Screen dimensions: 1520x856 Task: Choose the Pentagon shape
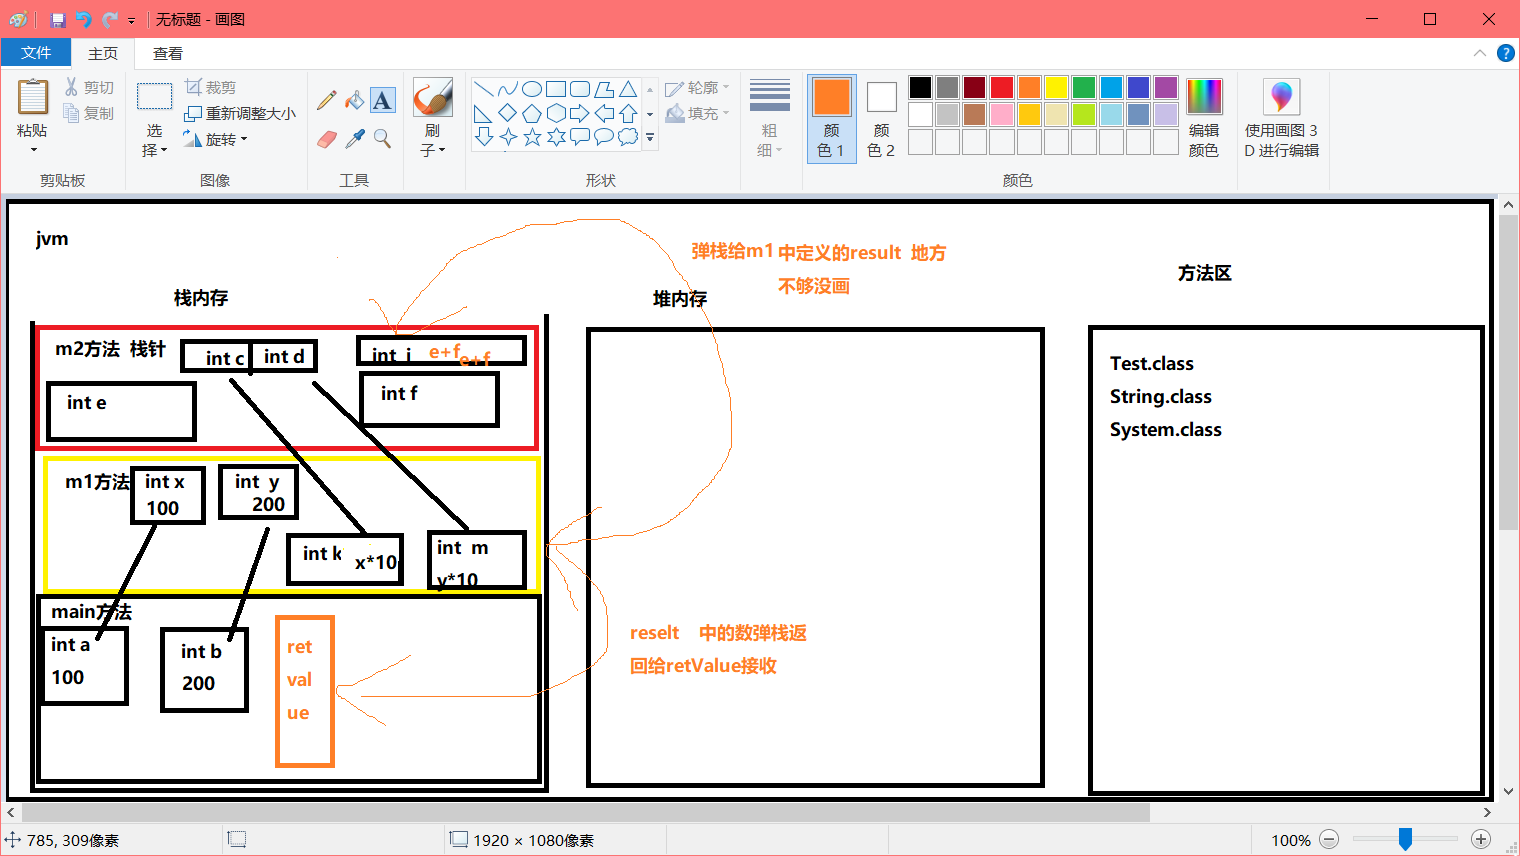tap(532, 113)
